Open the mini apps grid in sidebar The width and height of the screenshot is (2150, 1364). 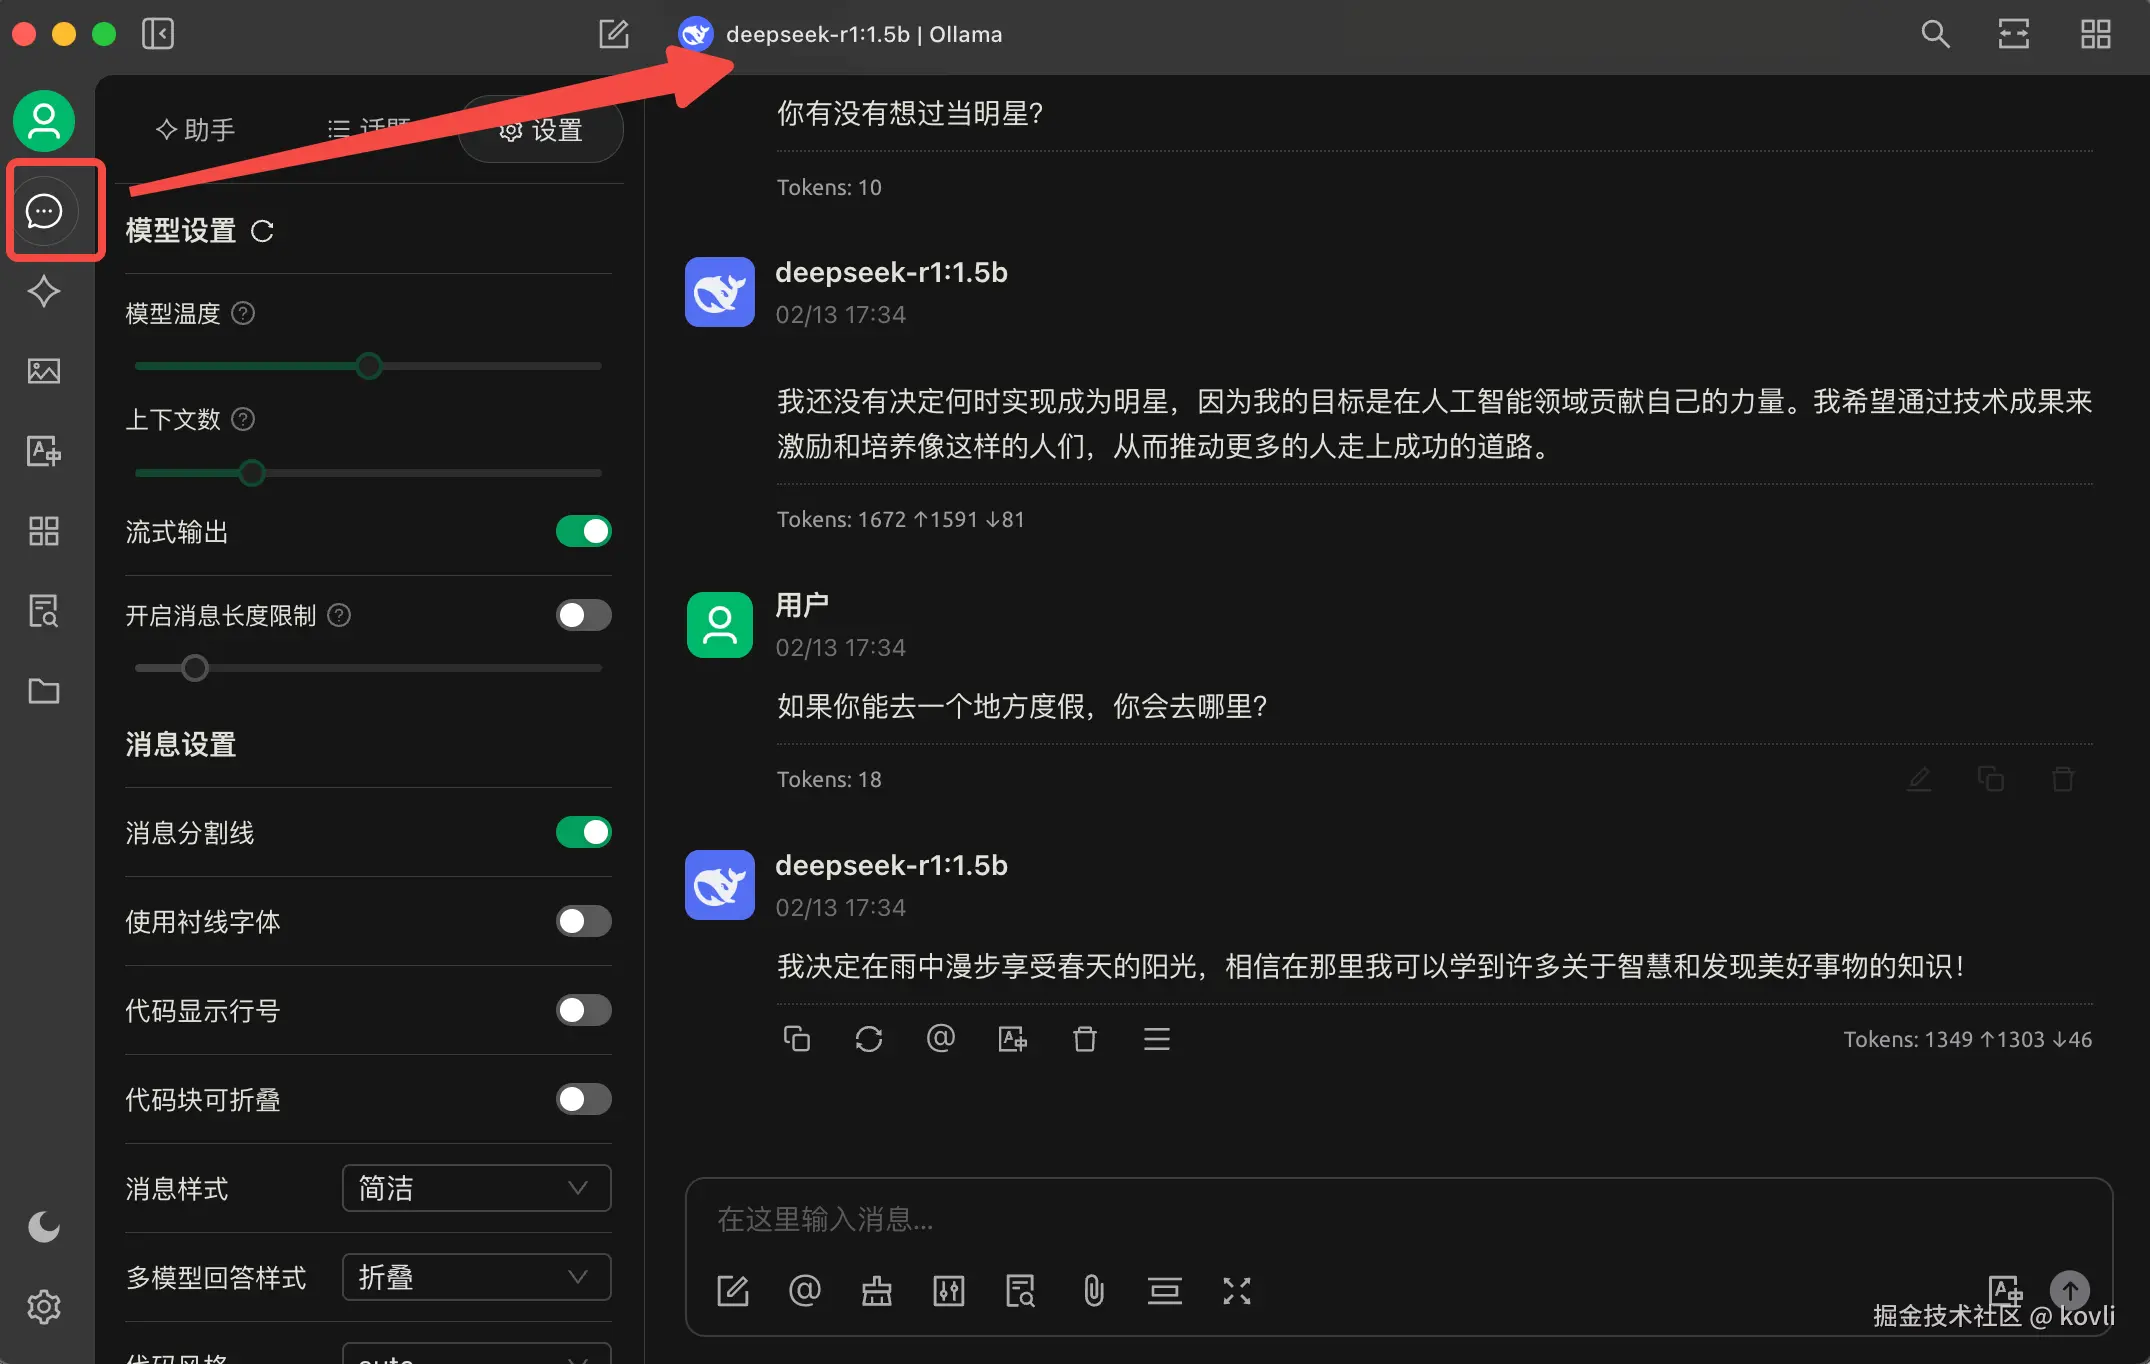pyautogui.click(x=43, y=531)
